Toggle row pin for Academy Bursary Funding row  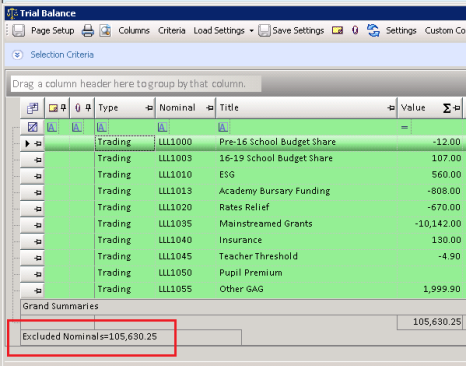(38, 192)
